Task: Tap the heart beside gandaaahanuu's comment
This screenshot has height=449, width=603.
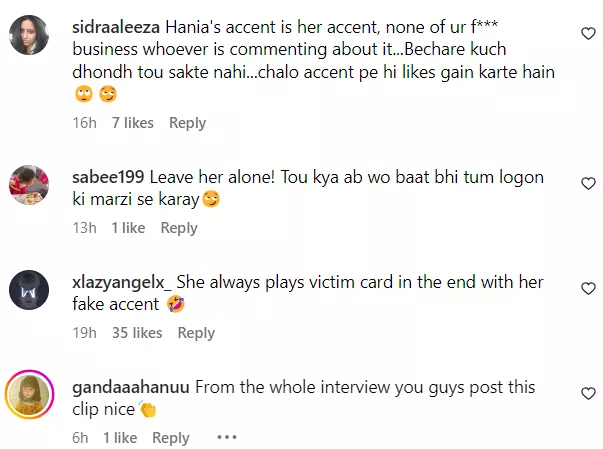Action: pos(588,394)
